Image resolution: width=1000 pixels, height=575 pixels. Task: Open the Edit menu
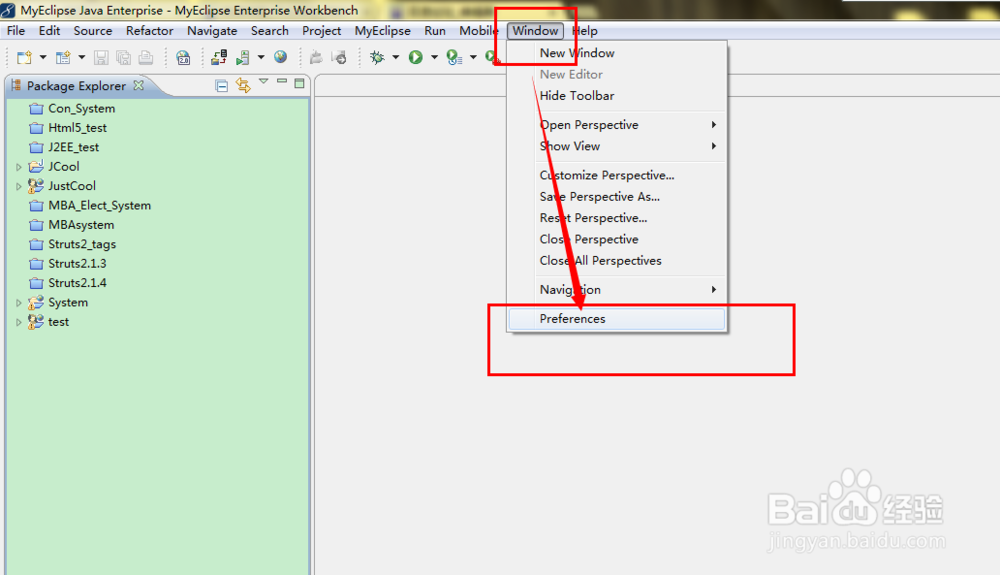tap(49, 31)
